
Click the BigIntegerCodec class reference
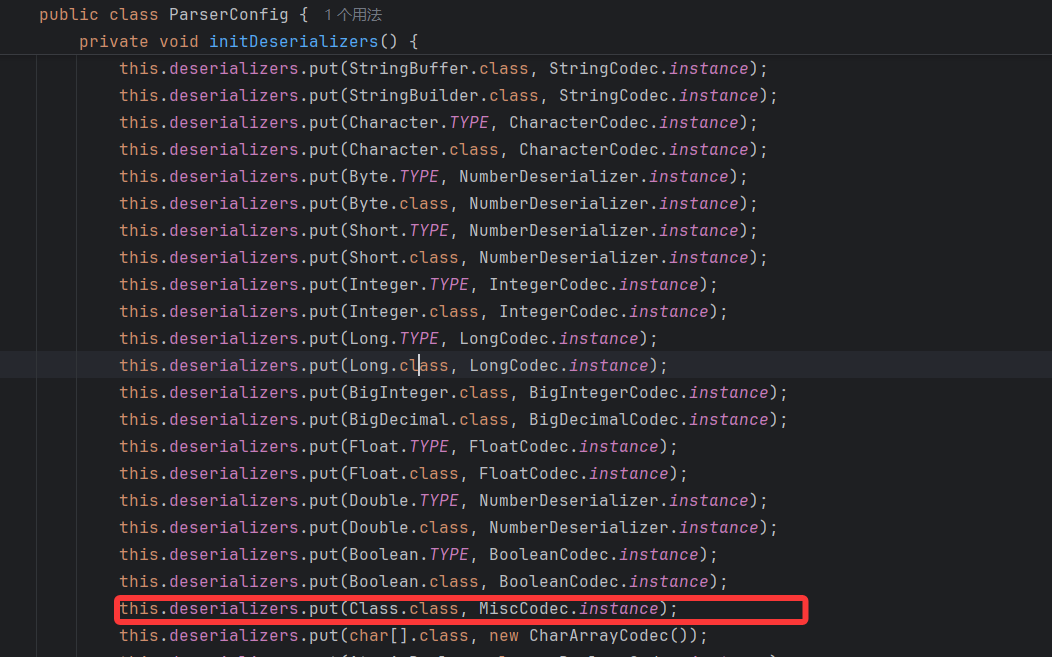point(603,393)
